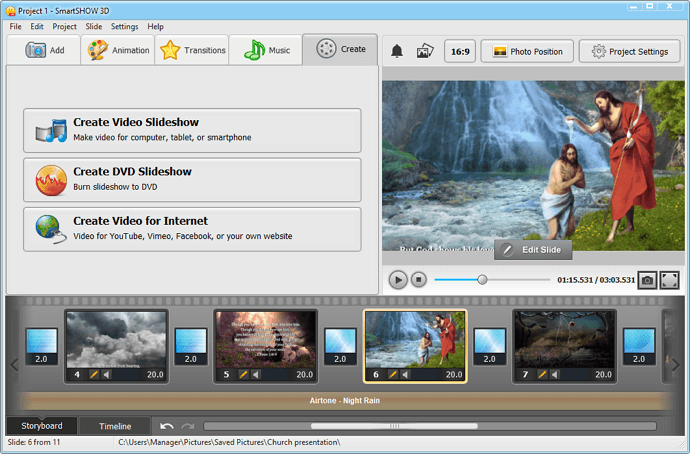
Task: Open the Add tab
Action: tap(44, 50)
